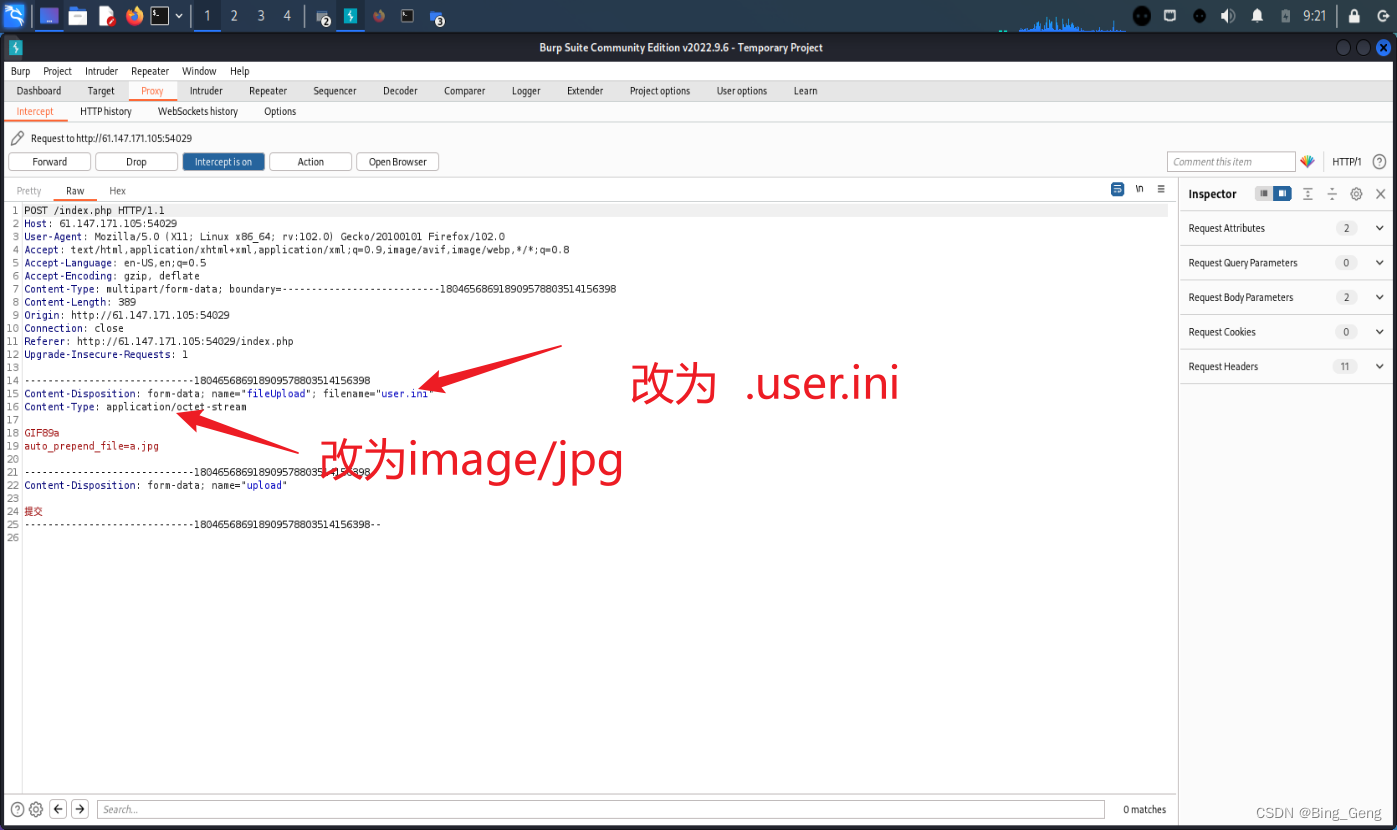
Task: Select the Burp Suite taskbar window icon
Action: click(x=351, y=16)
